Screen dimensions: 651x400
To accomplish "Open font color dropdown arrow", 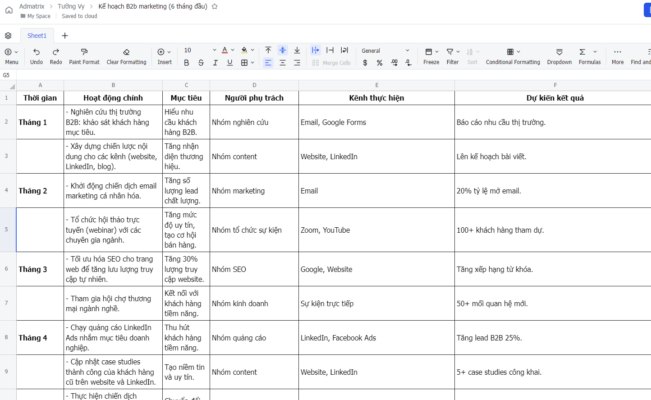I will [232, 51].
